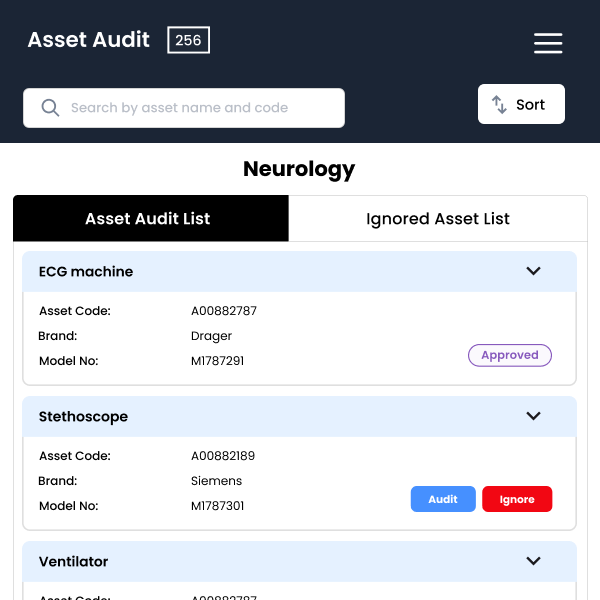
Task: Select the Stethoscope header name
Action: click(83, 416)
